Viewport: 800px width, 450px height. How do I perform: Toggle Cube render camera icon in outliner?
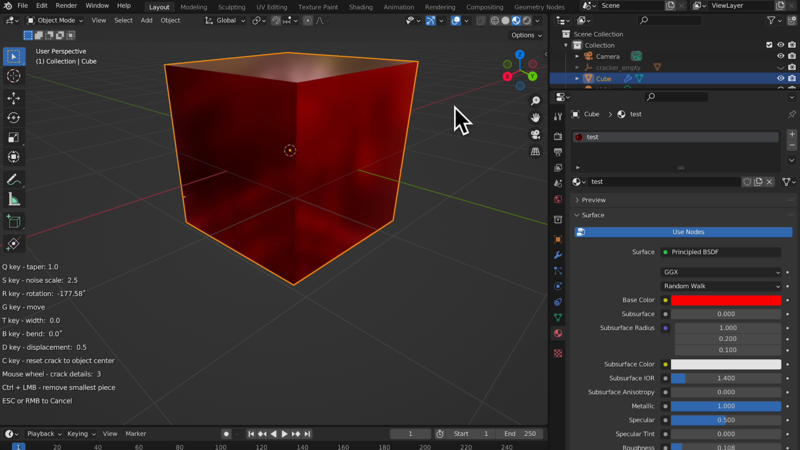(x=792, y=79)
